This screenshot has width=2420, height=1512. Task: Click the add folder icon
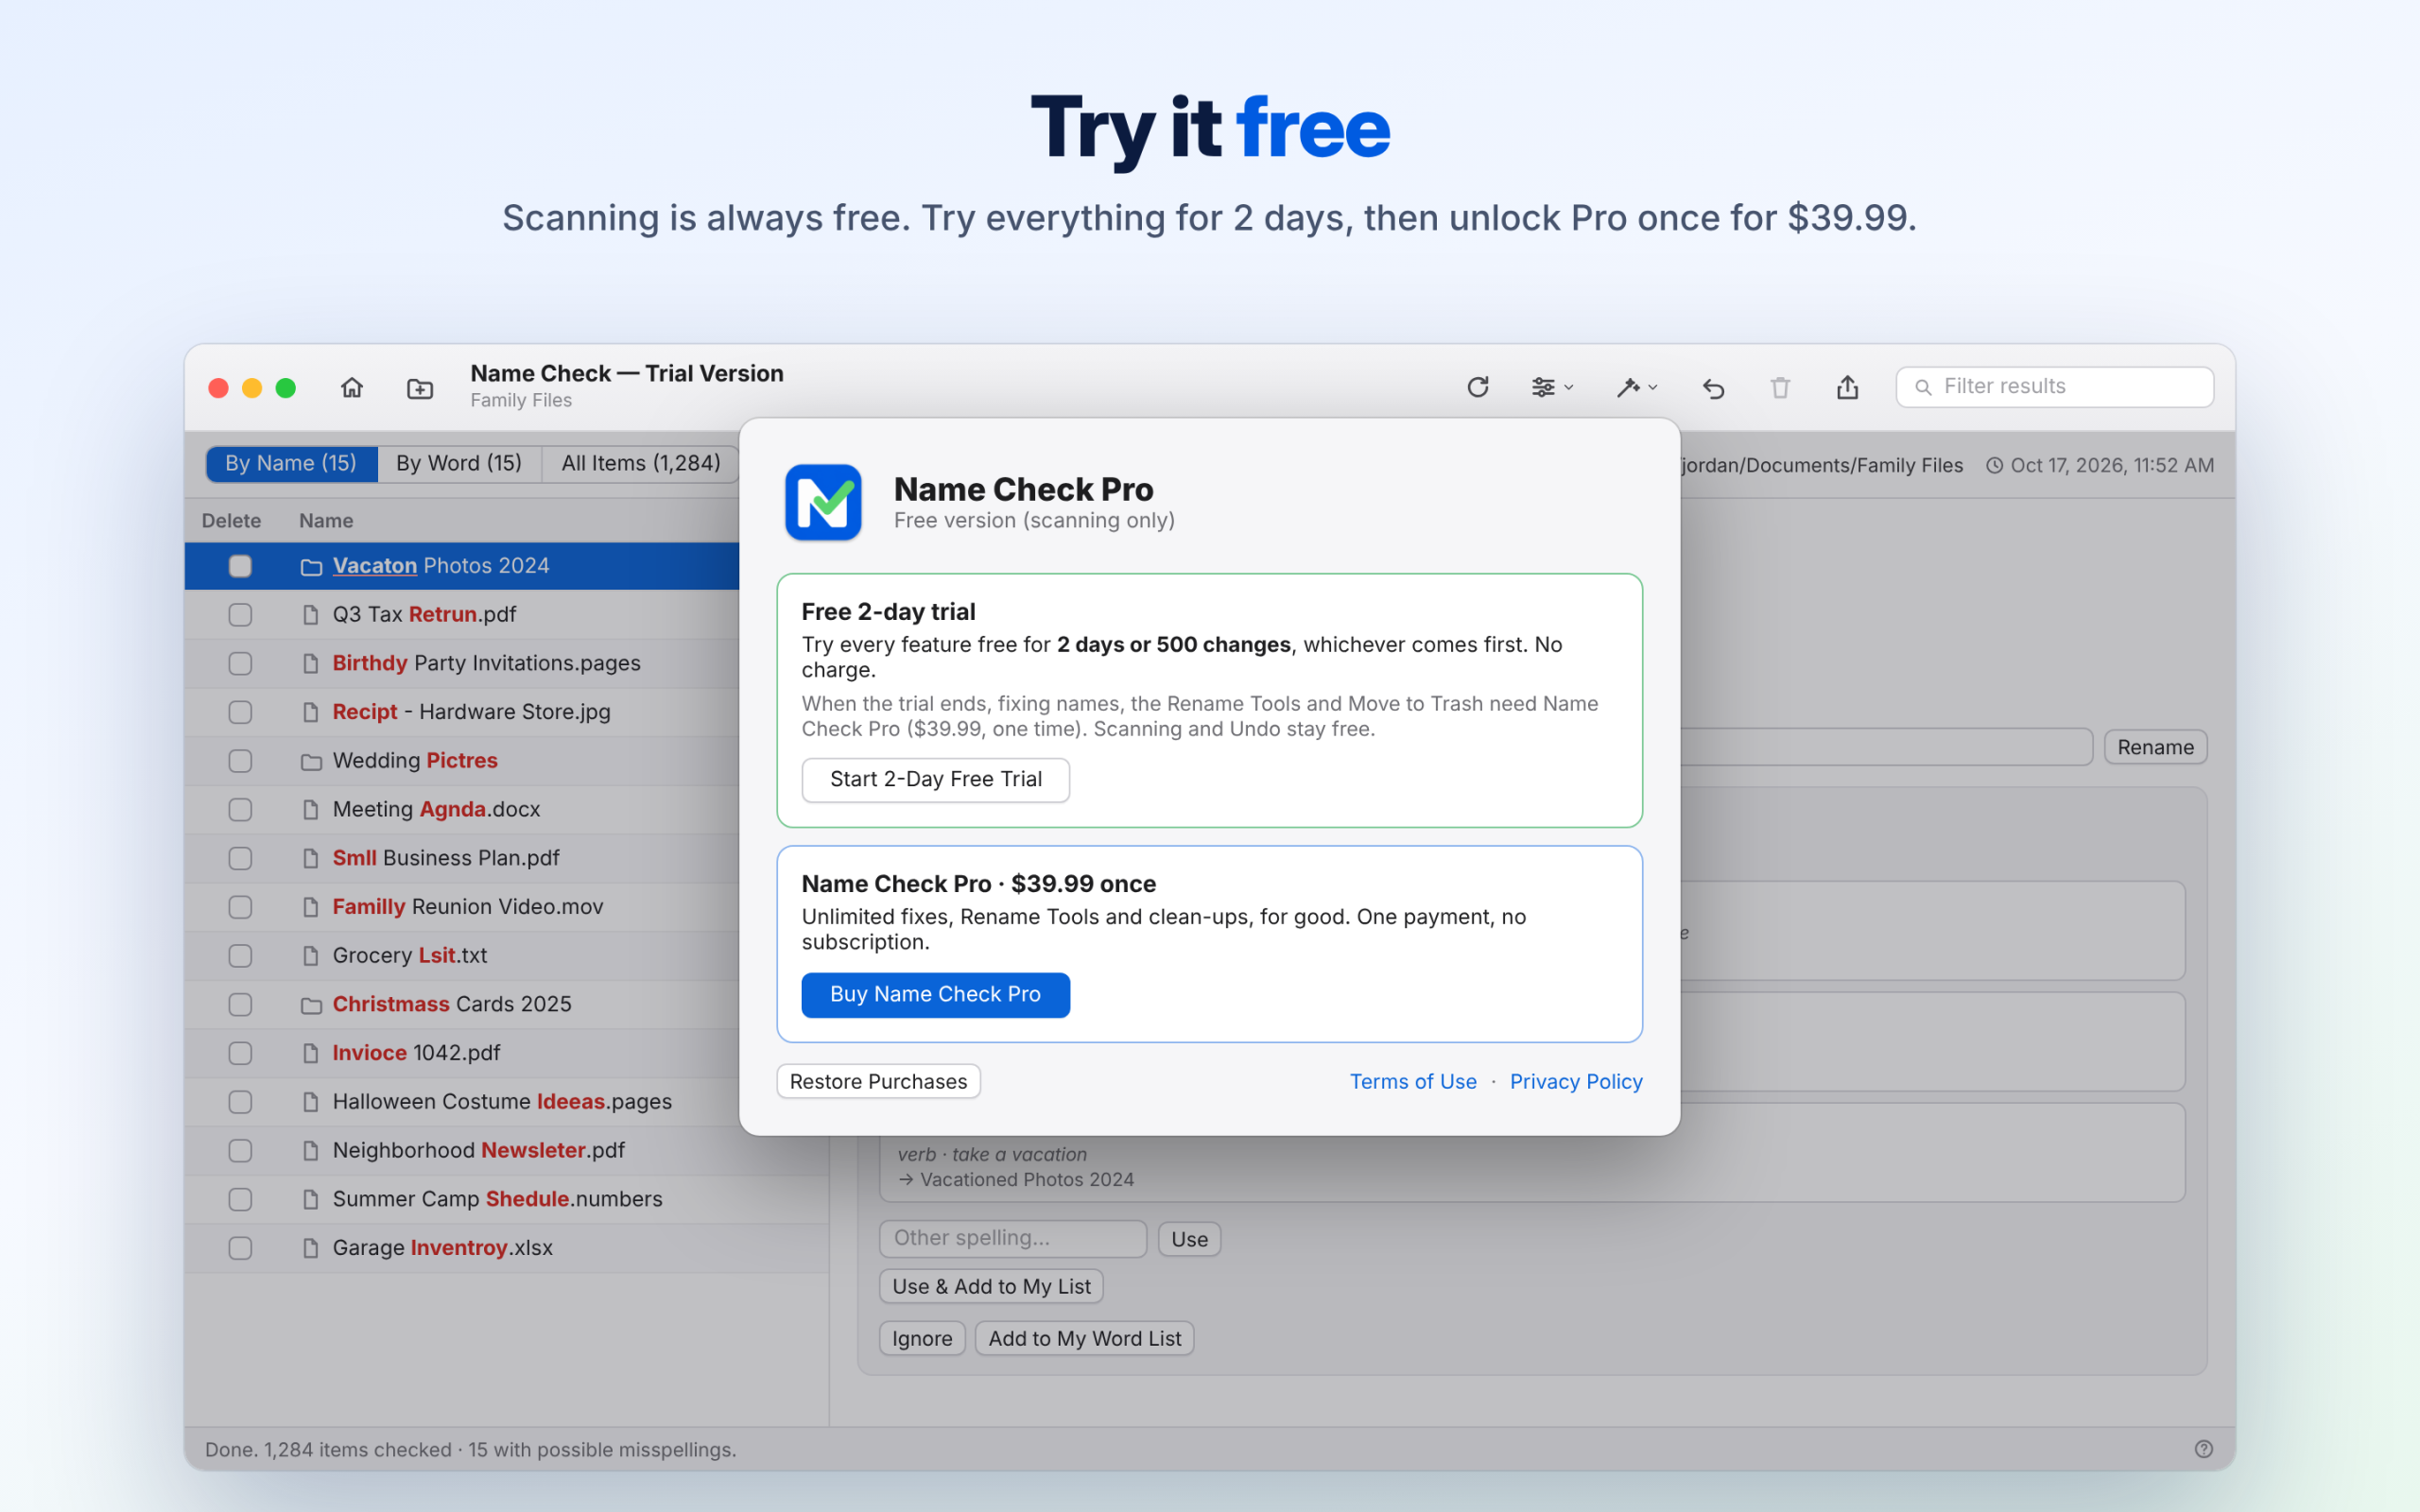point(420,388)
